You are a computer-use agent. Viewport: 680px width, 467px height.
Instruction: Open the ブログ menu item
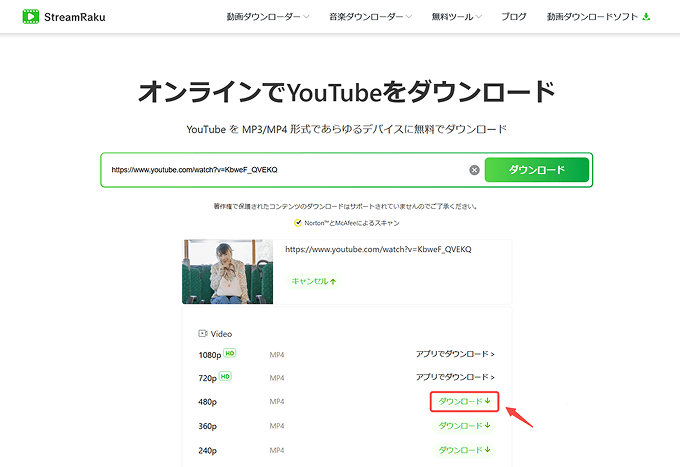pyautogui.click(x=513, y=17)
